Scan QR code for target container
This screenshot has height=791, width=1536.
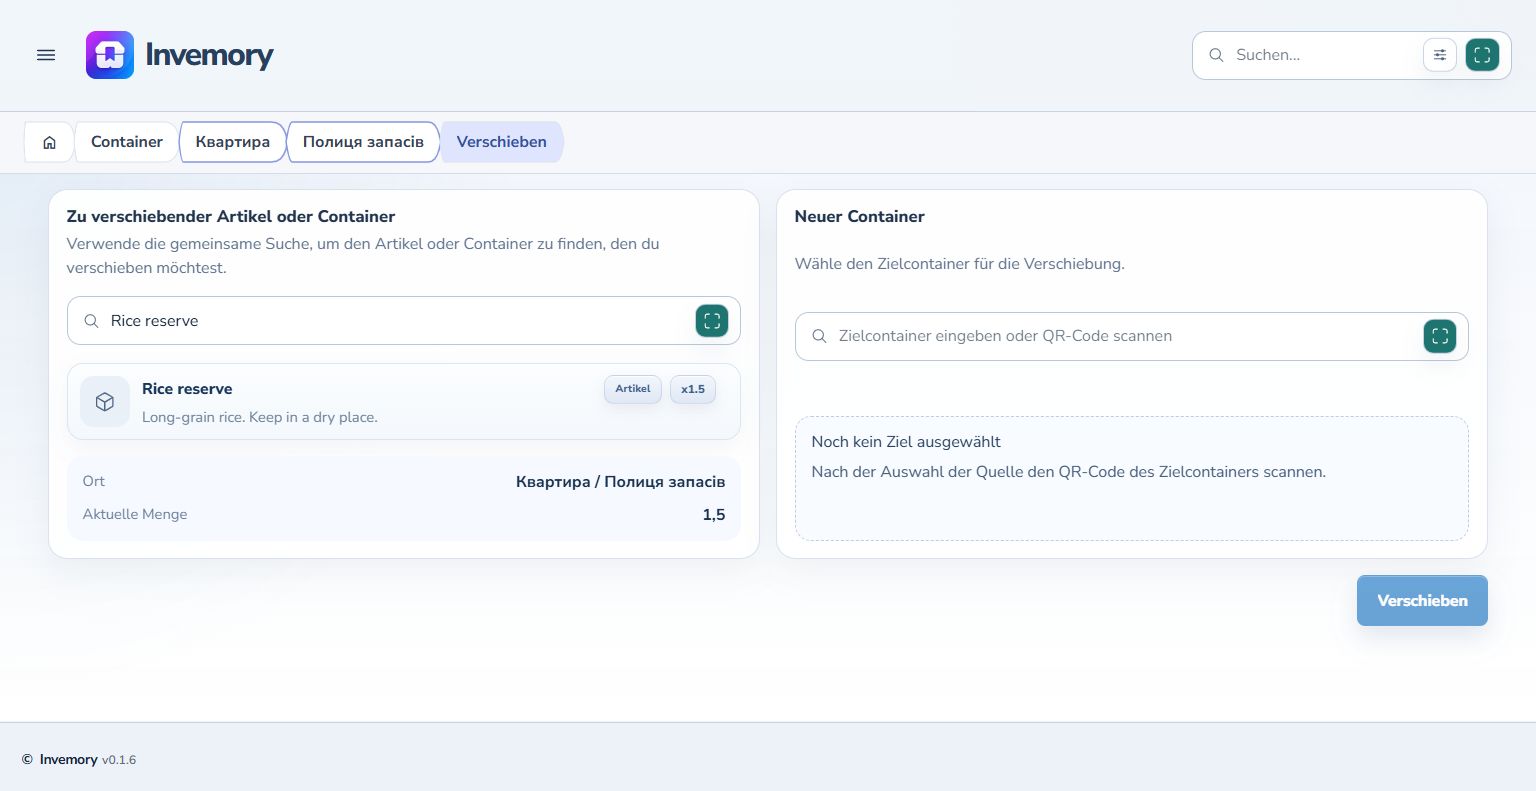pos(1440,337)
